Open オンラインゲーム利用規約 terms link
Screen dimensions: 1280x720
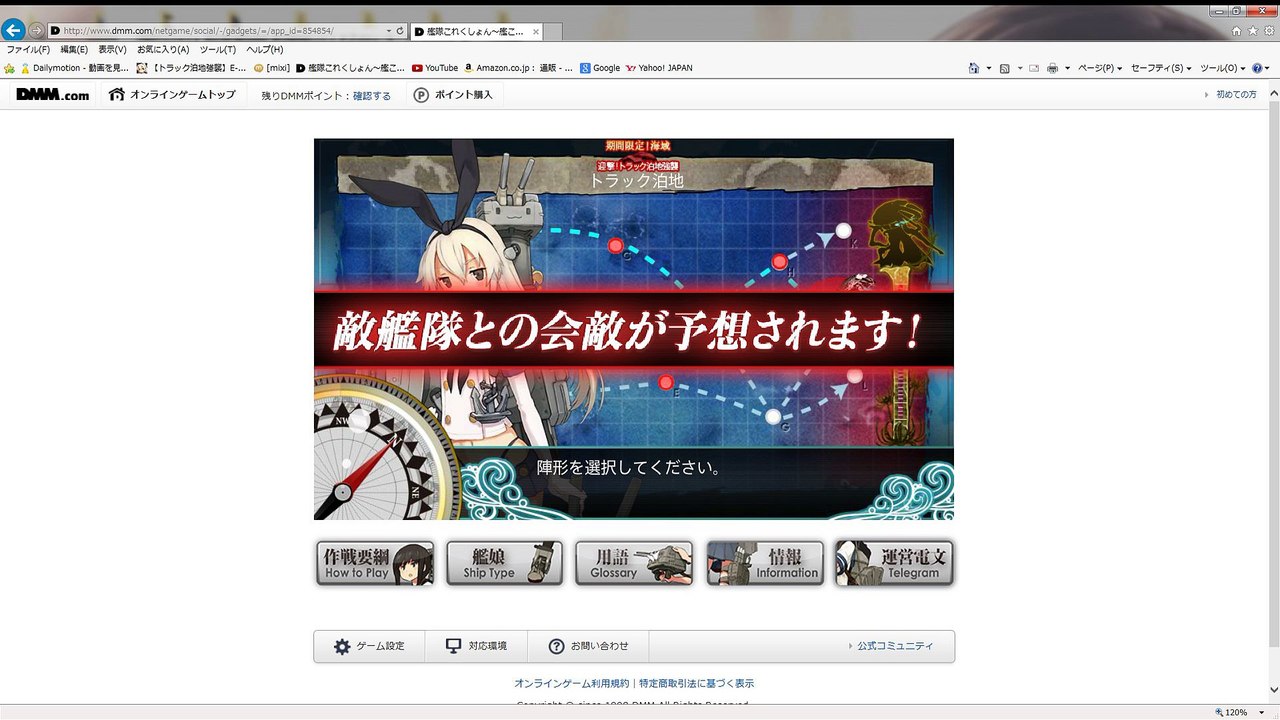[572, 684]
